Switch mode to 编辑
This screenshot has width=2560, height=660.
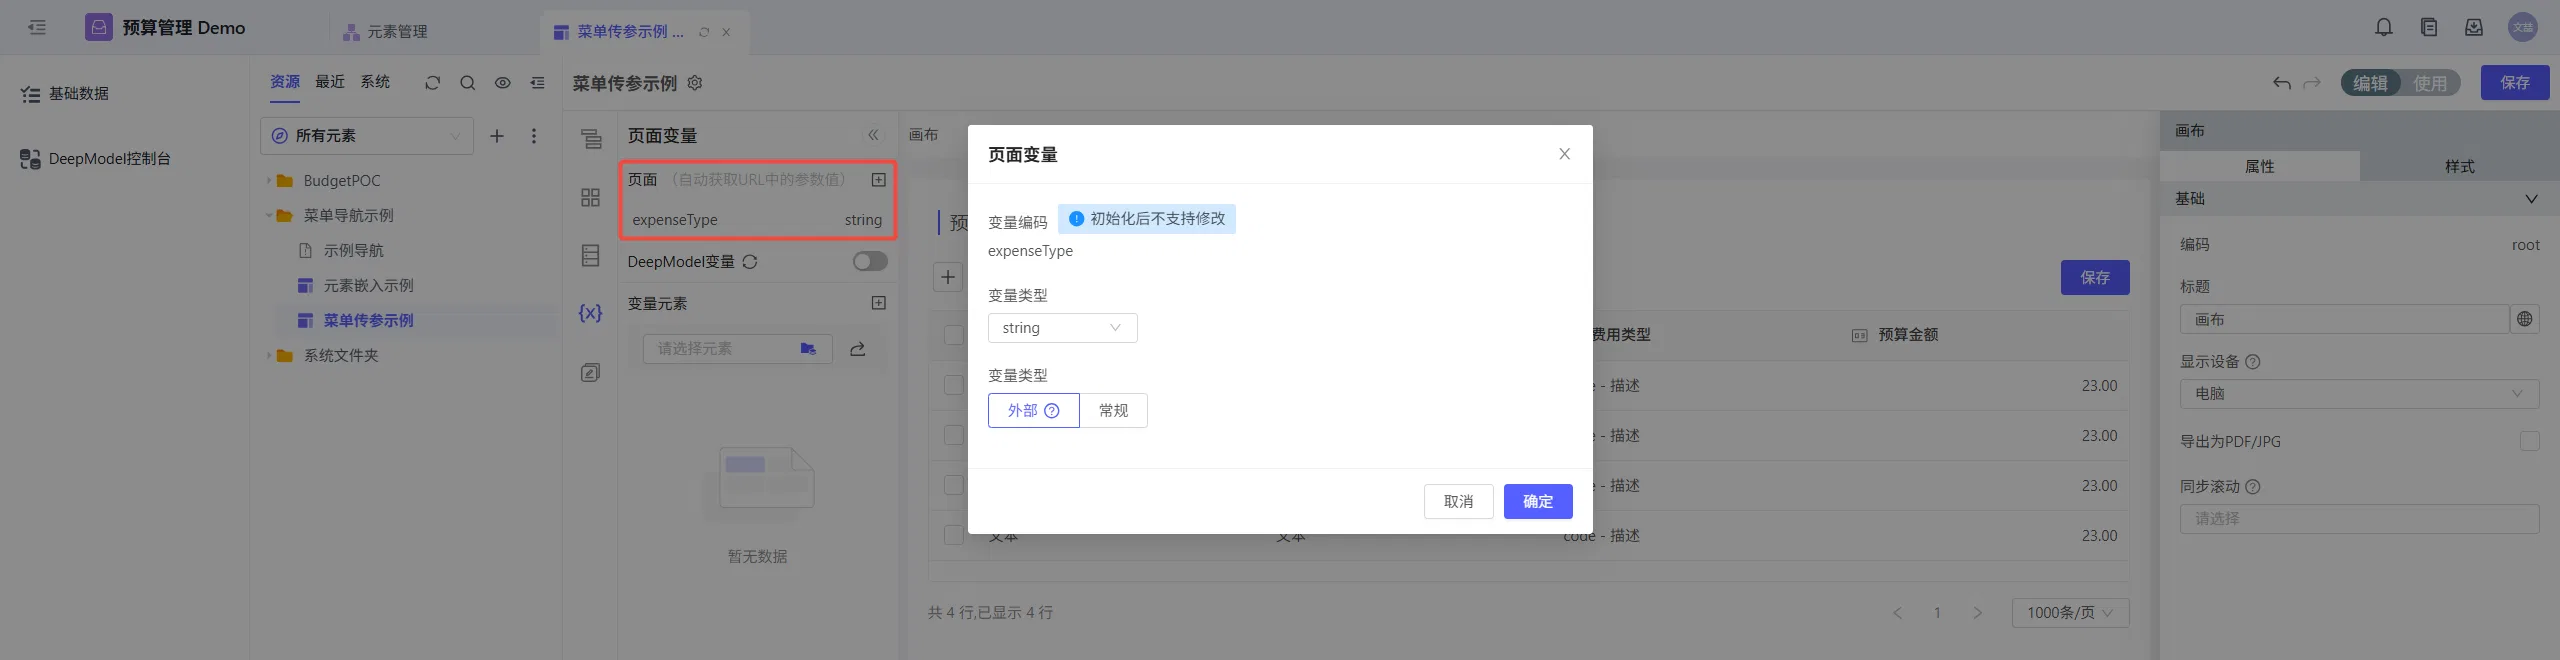click(2370, 83)
